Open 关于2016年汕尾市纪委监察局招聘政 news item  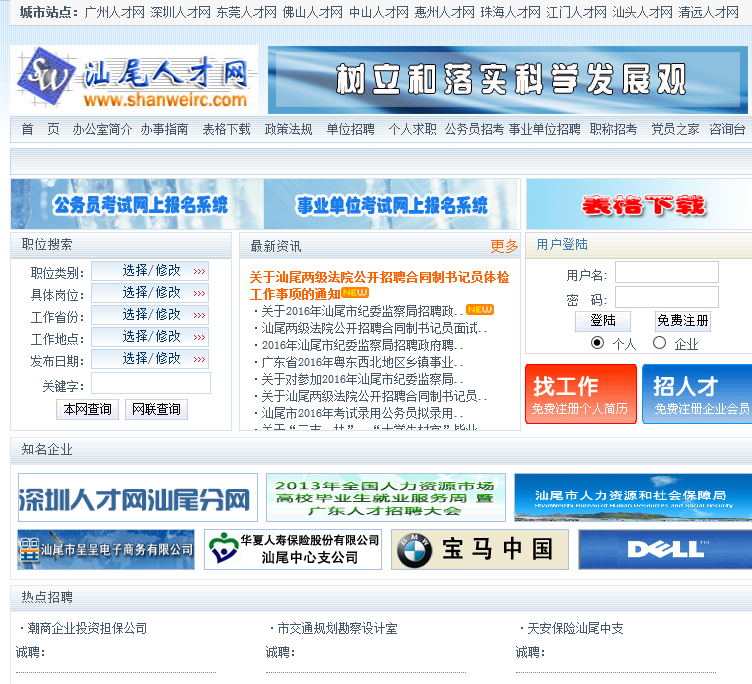coord(362,311)
